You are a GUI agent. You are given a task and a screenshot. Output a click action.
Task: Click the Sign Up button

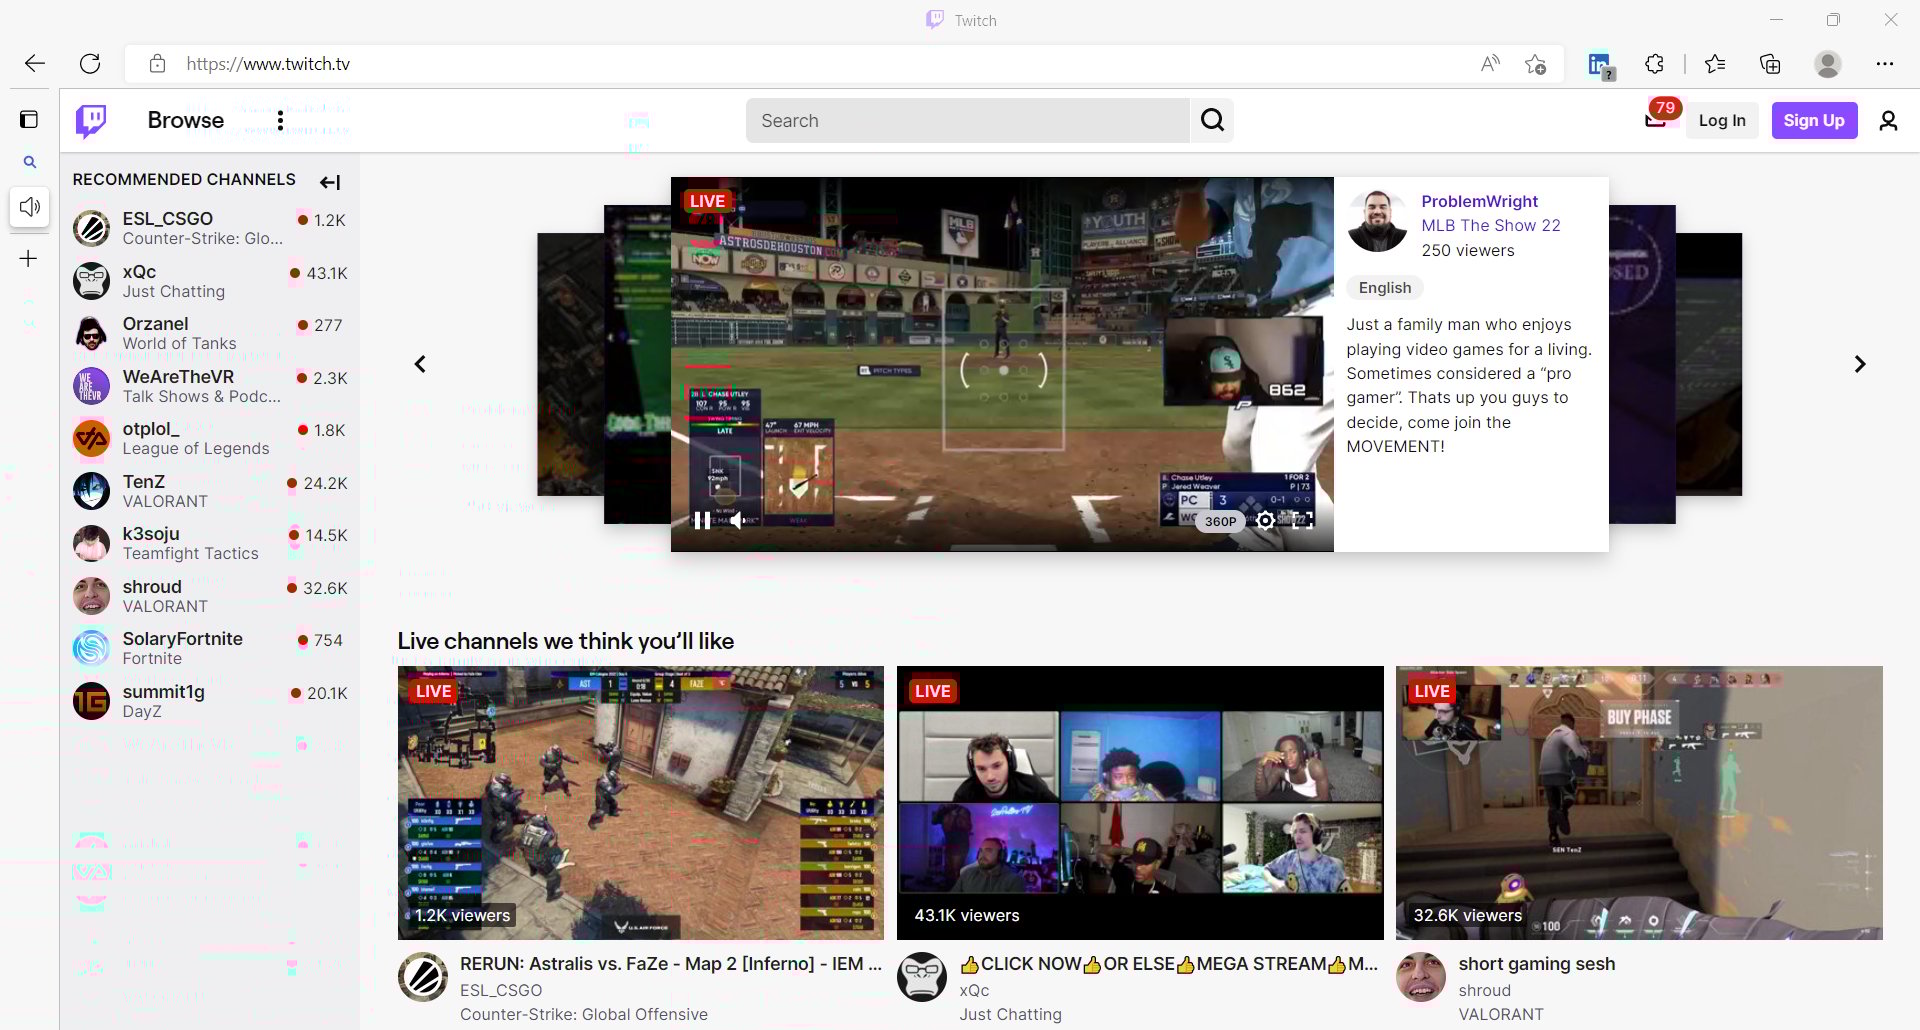(1814, 120)
